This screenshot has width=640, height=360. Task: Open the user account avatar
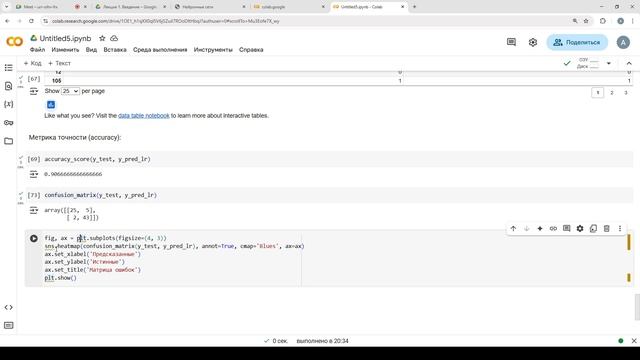tap(623, 42)
